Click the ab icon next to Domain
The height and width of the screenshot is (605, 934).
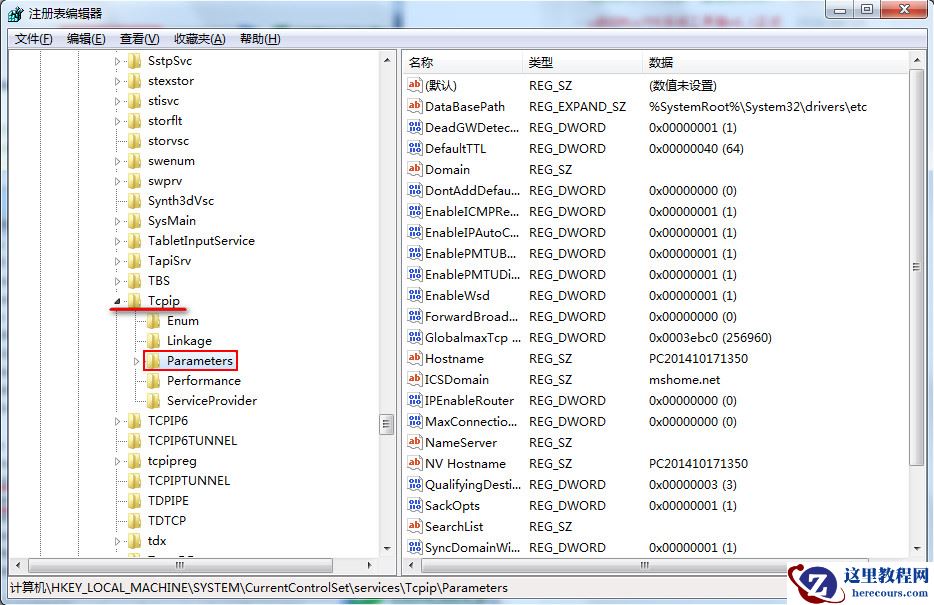(415, 169)
